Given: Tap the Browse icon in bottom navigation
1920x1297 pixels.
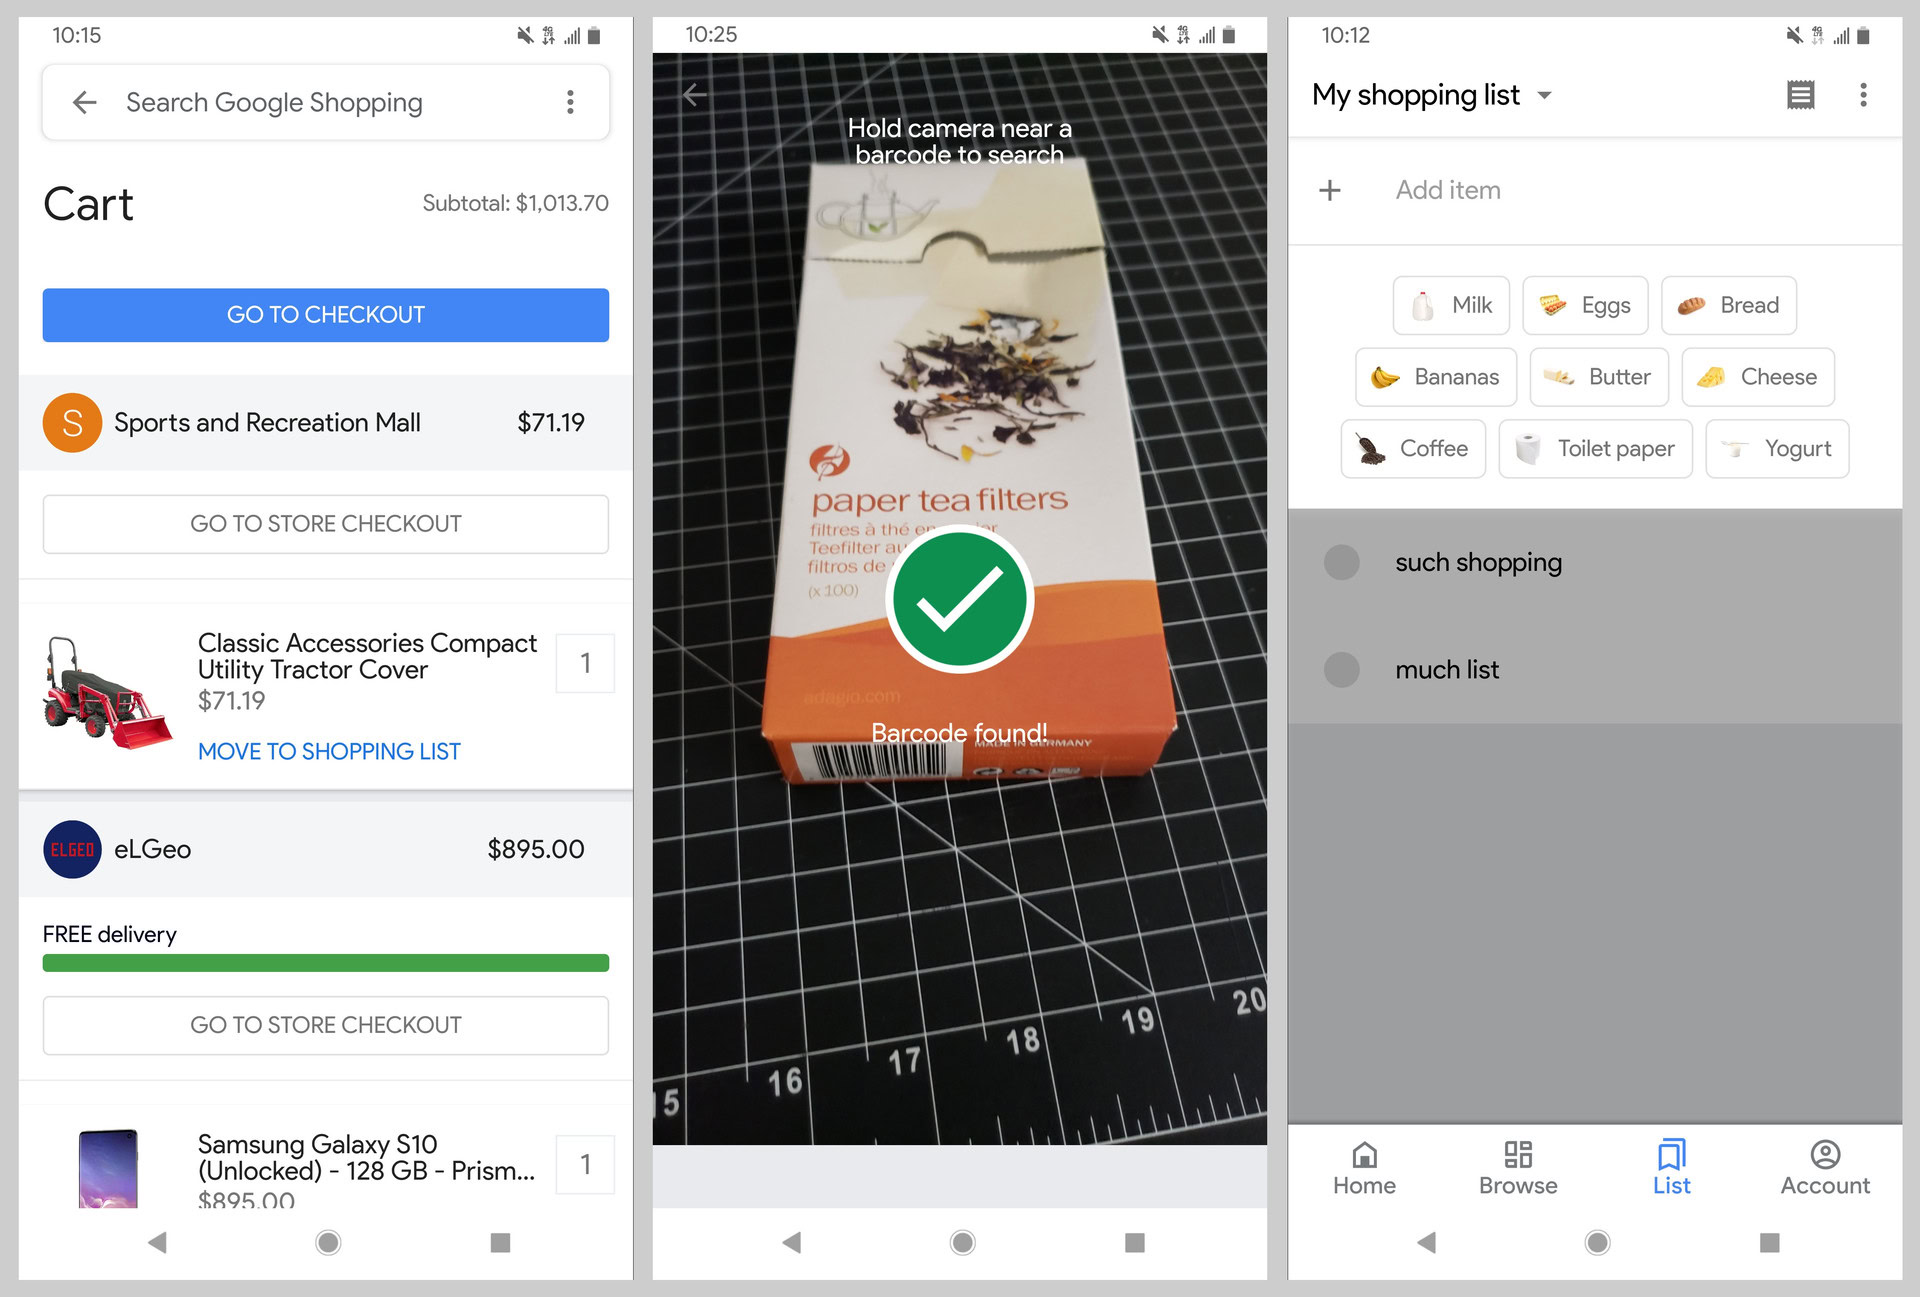Looking at the screenshot, I should [1518, 1165].
